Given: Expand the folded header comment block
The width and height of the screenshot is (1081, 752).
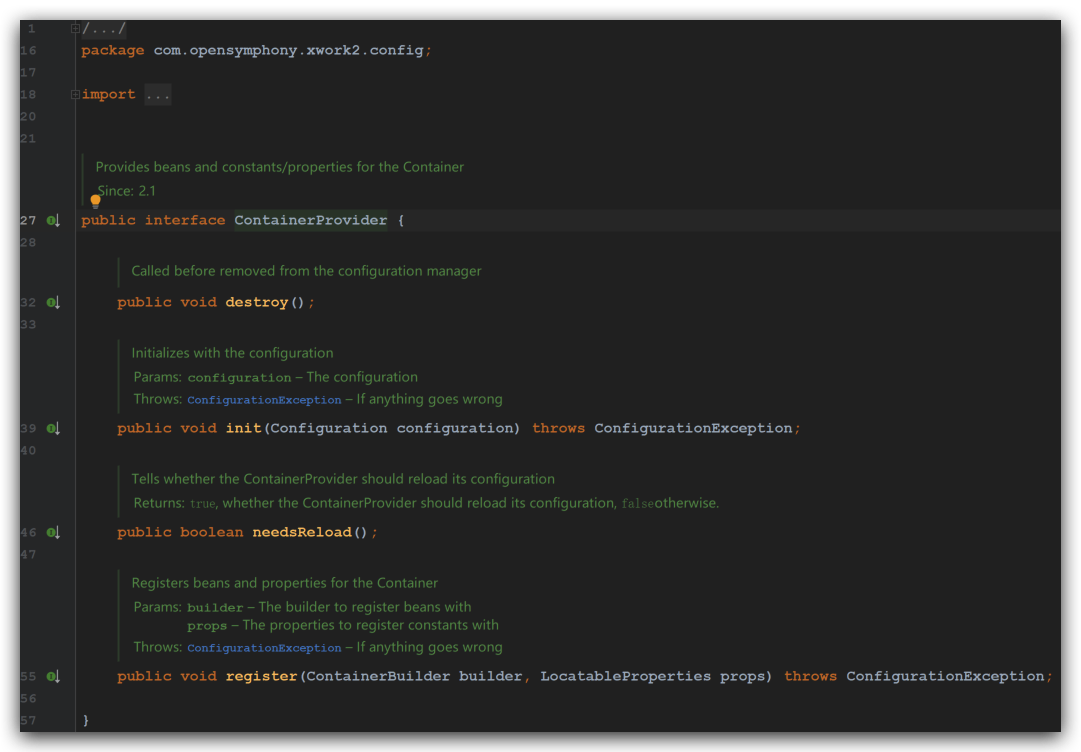Looking at the screenshot, I should click(x=75, y=29).
